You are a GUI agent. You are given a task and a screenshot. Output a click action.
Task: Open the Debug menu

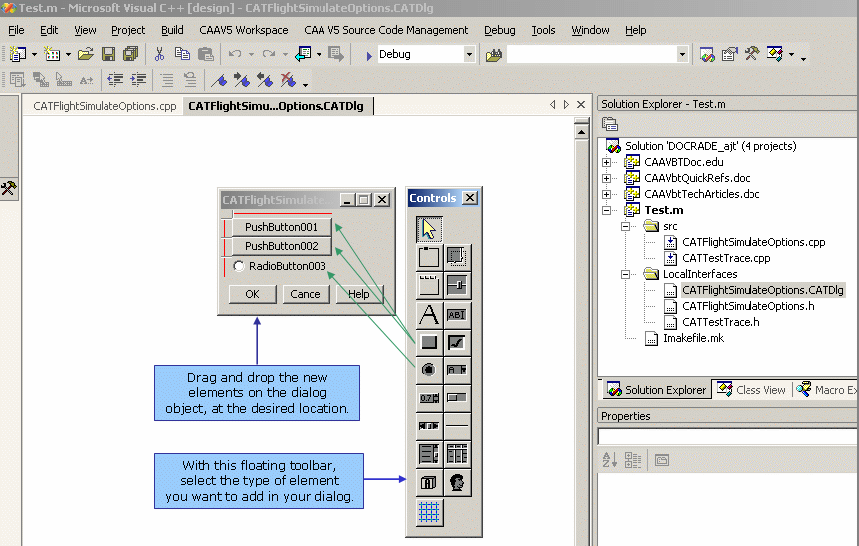[500, 30]
